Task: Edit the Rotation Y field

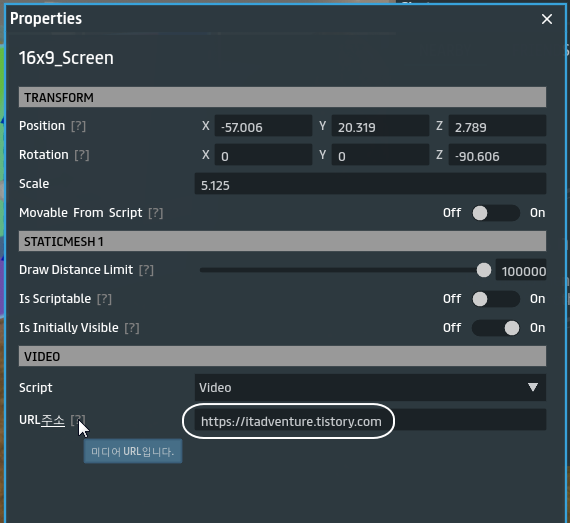Action: click(380, 155)
